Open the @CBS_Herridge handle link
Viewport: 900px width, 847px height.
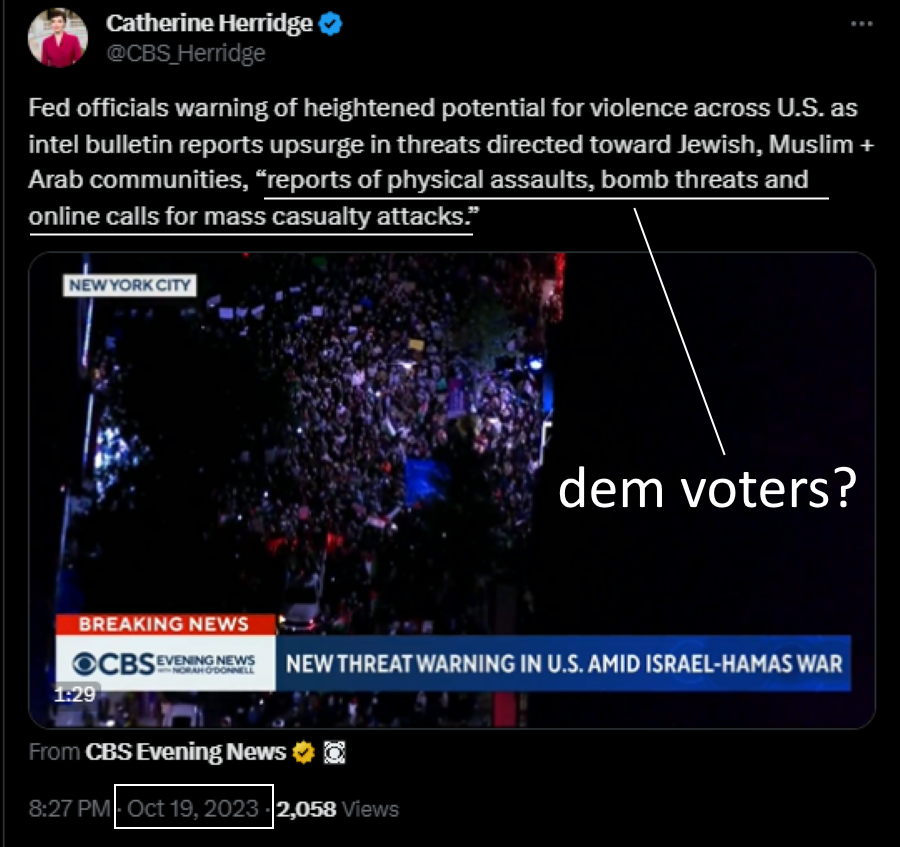click(185, 53)
